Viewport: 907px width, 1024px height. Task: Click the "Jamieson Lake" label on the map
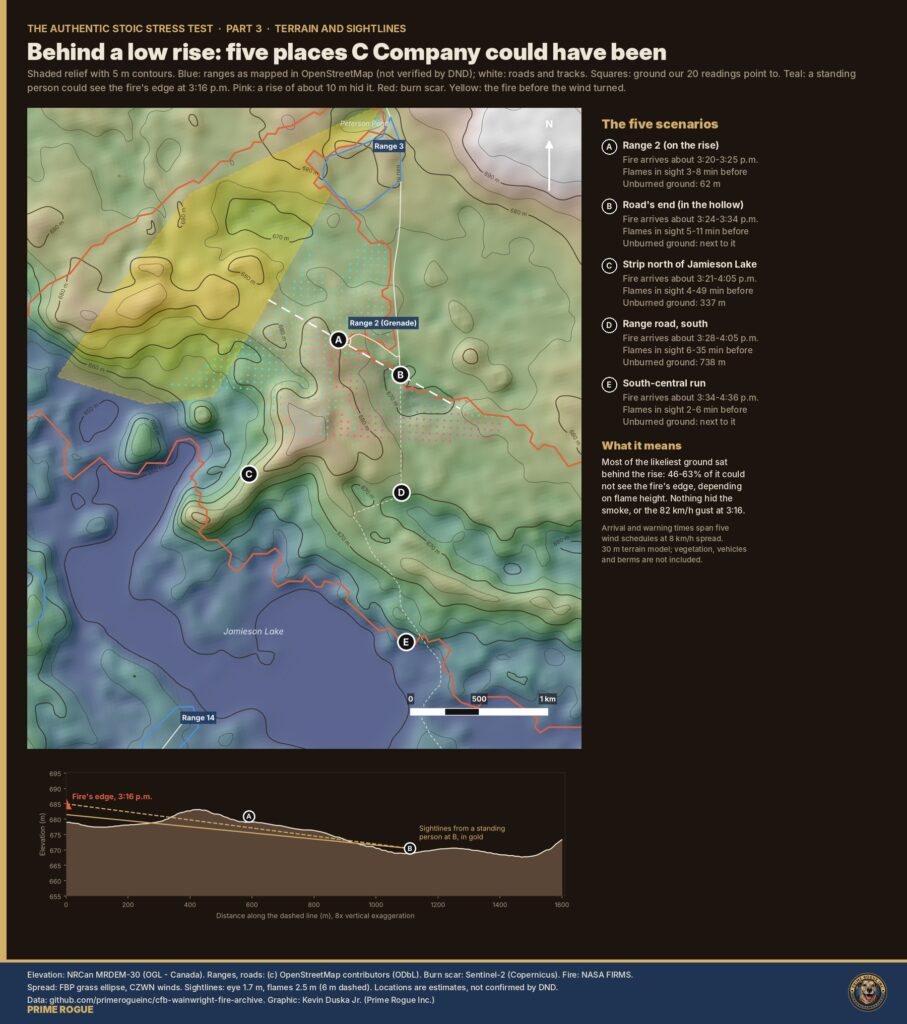253,632
